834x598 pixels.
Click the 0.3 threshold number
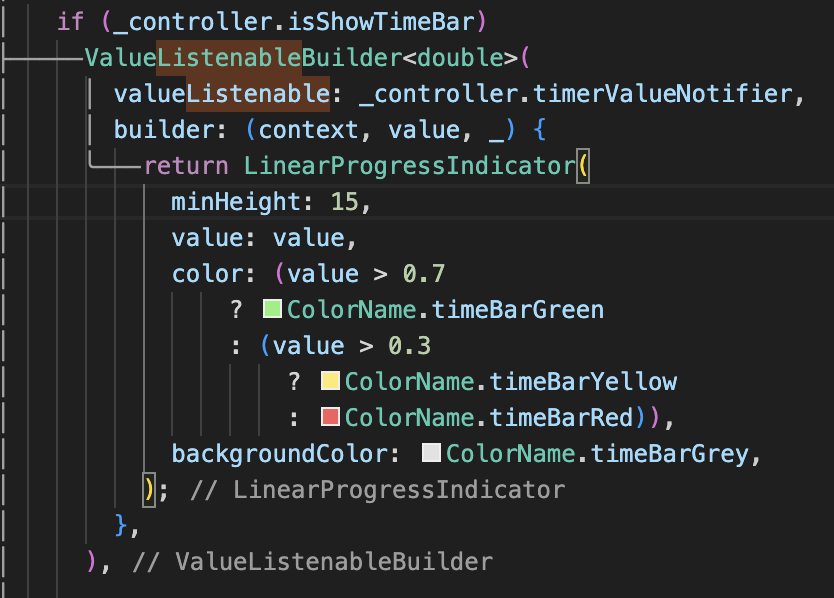(x=409, y=346)
